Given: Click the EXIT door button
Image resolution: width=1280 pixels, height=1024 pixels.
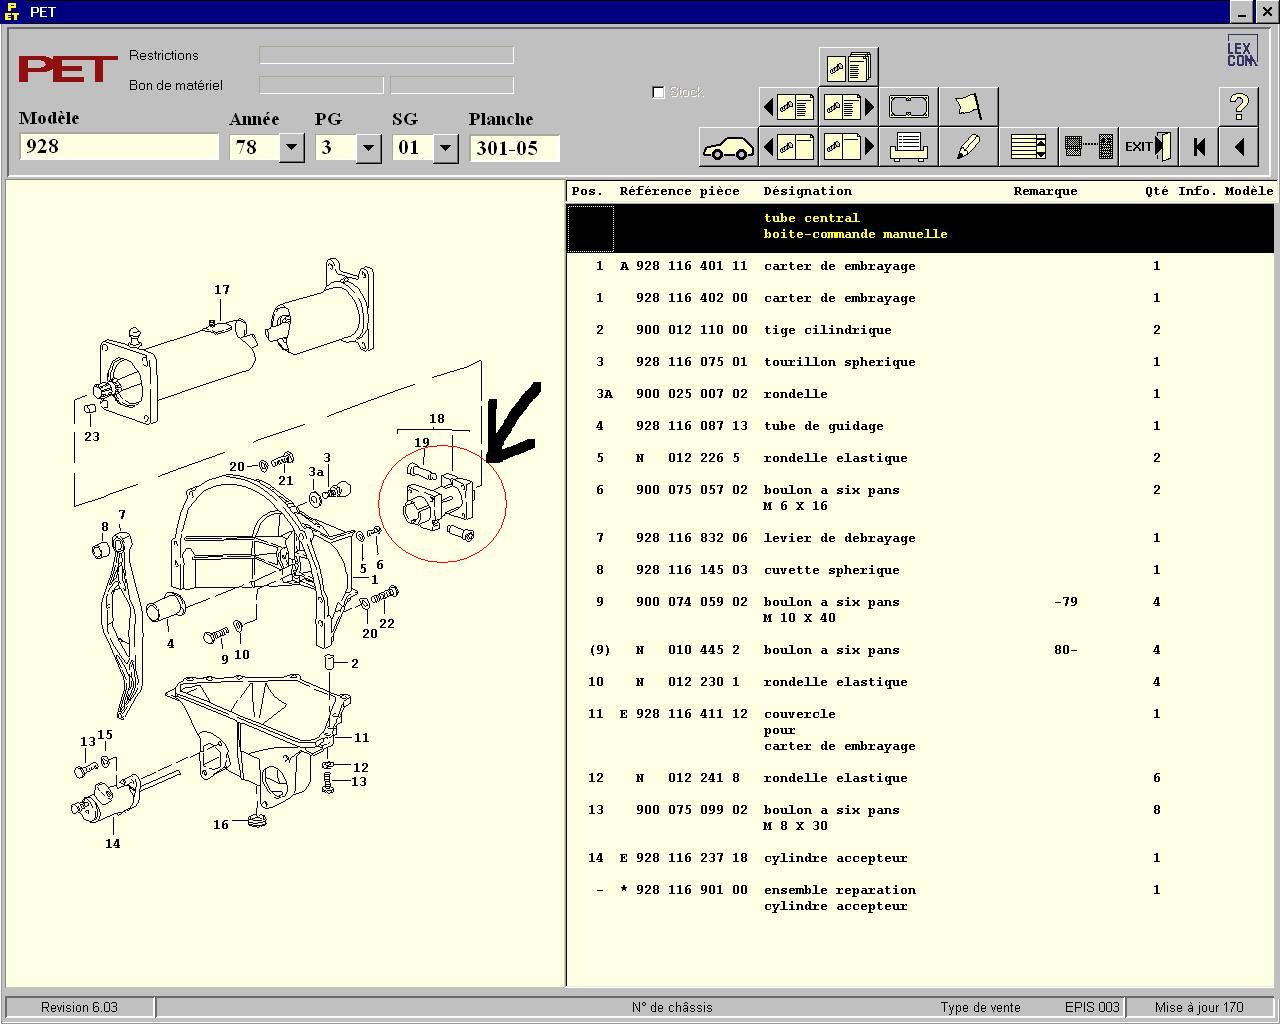Looking at the screenshot, I should point(1146,147).
